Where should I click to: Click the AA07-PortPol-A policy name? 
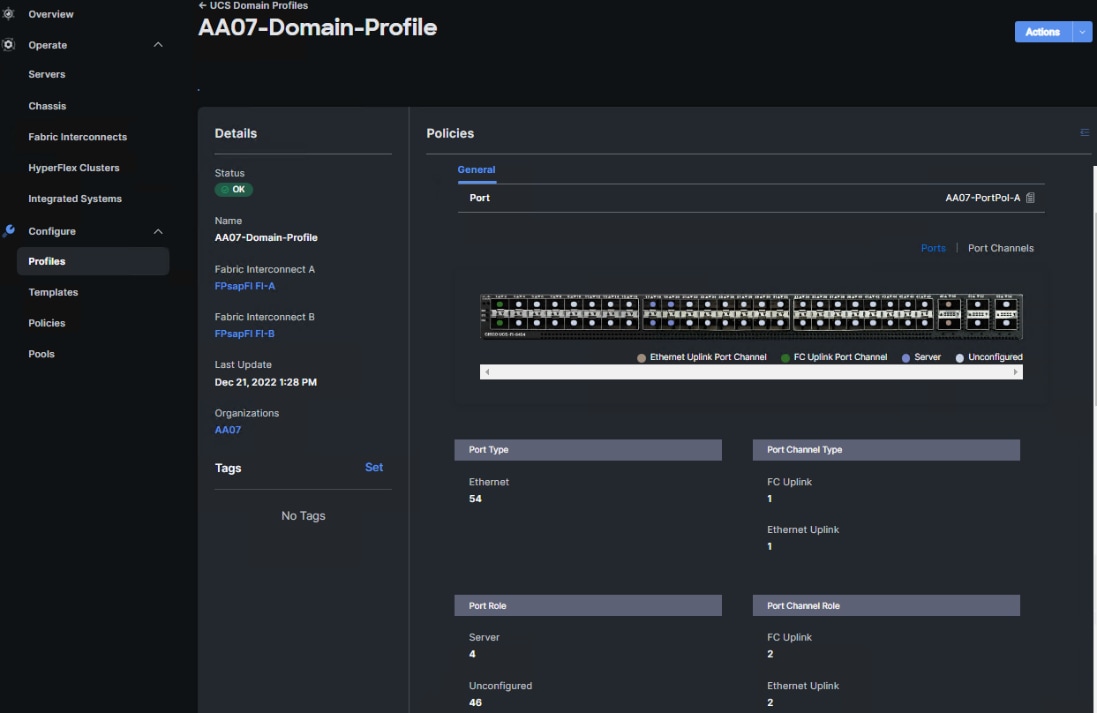[x=982, y=198]
